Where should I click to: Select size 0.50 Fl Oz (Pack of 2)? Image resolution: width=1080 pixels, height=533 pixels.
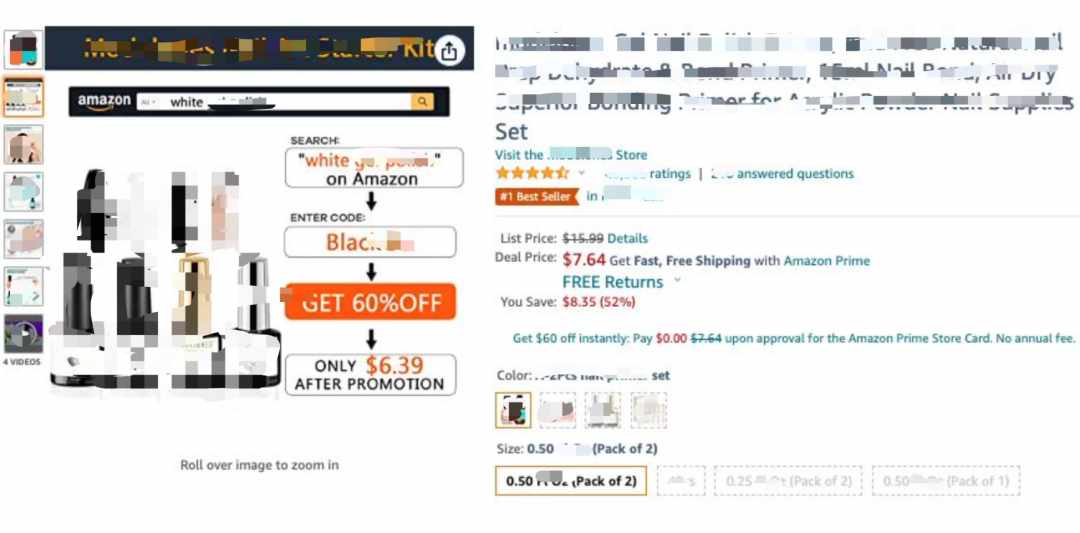571,481
